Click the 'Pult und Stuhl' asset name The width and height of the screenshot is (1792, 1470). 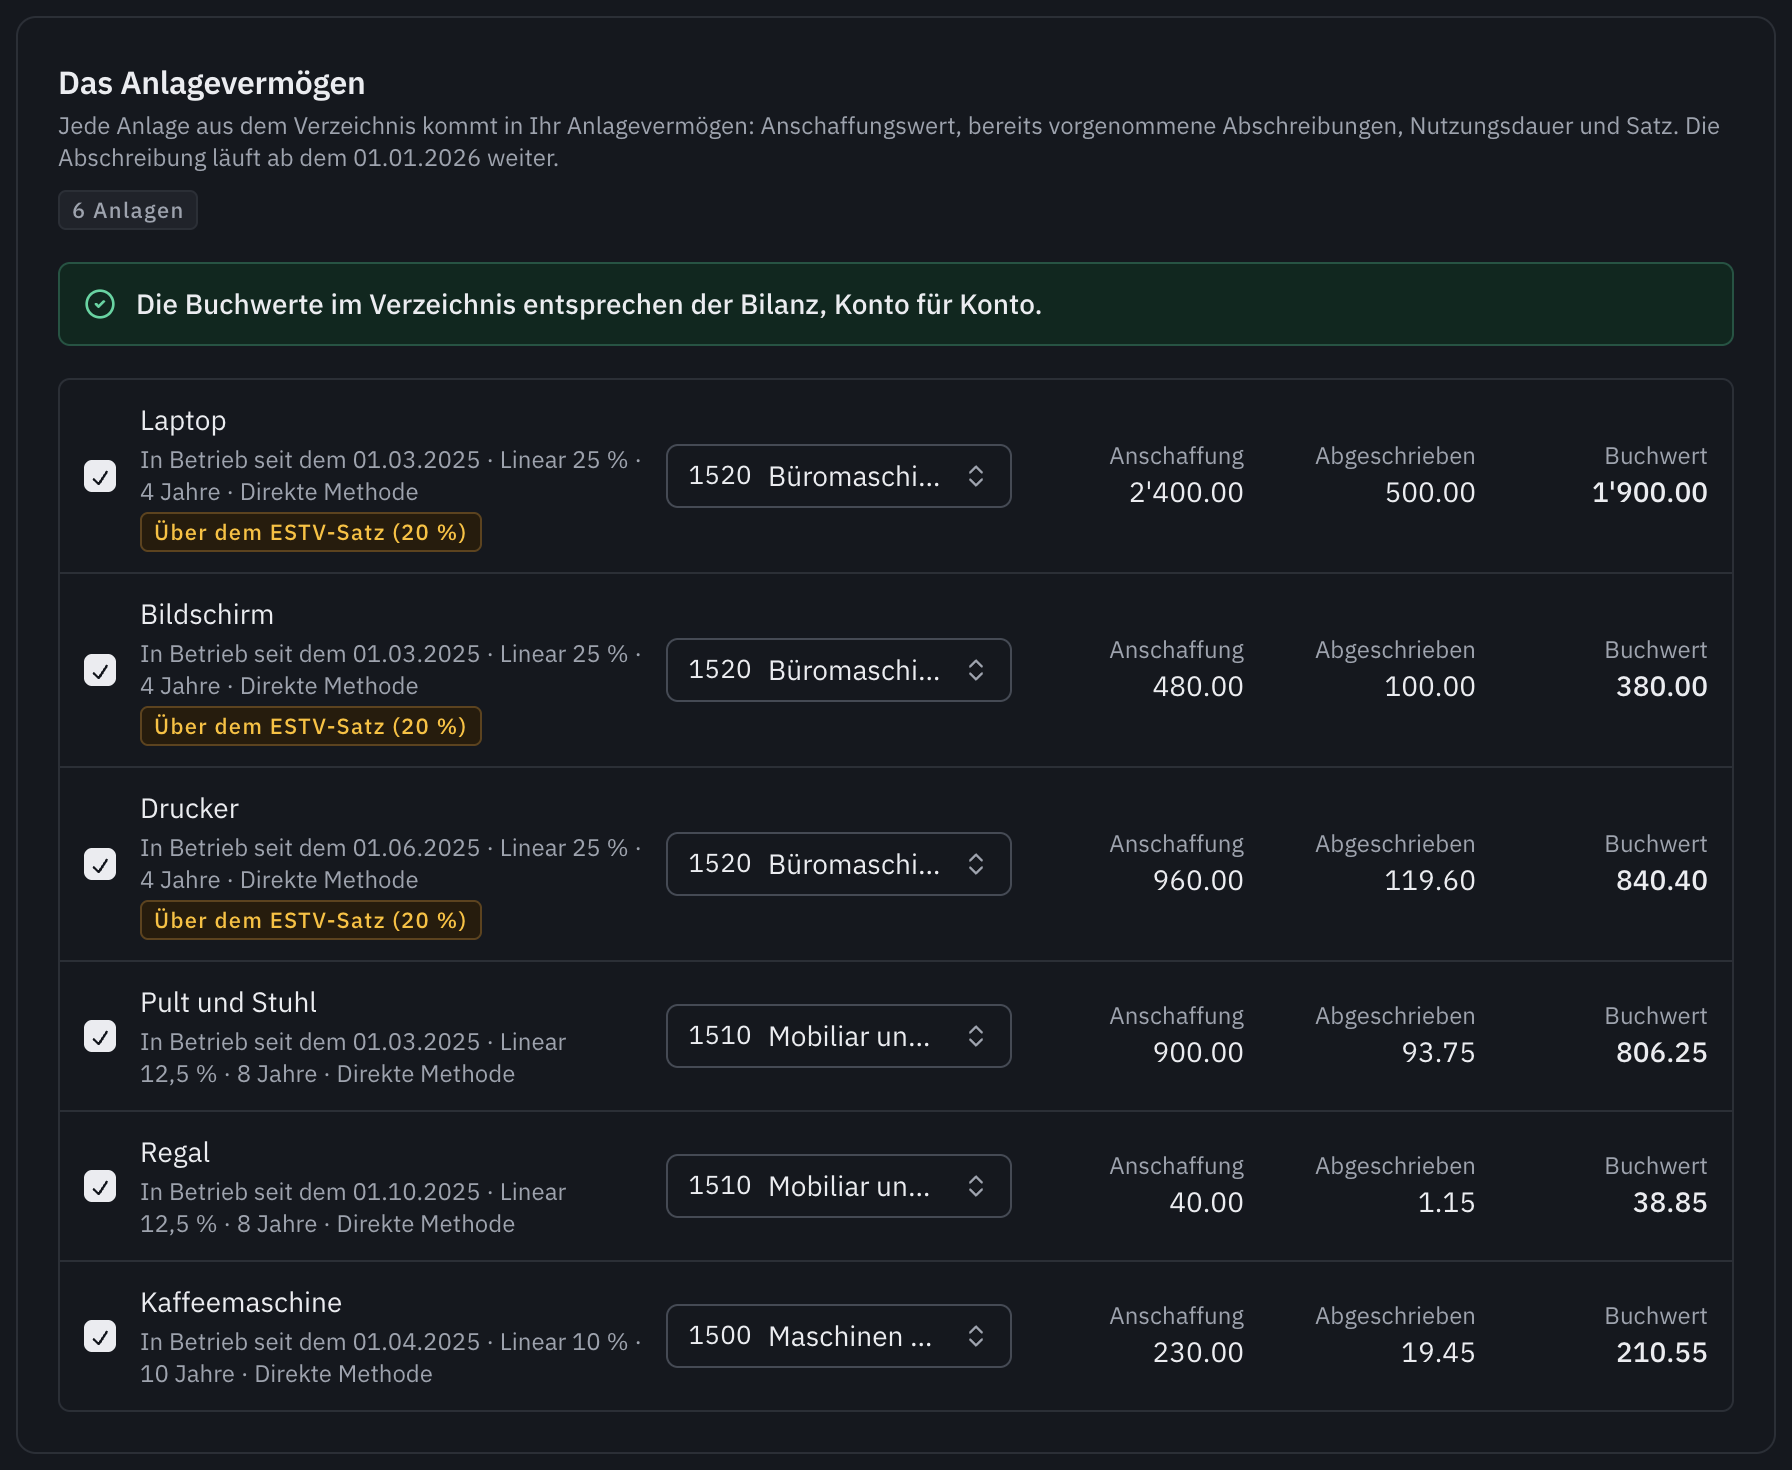pyautogui.click(x=228, y=1002)
